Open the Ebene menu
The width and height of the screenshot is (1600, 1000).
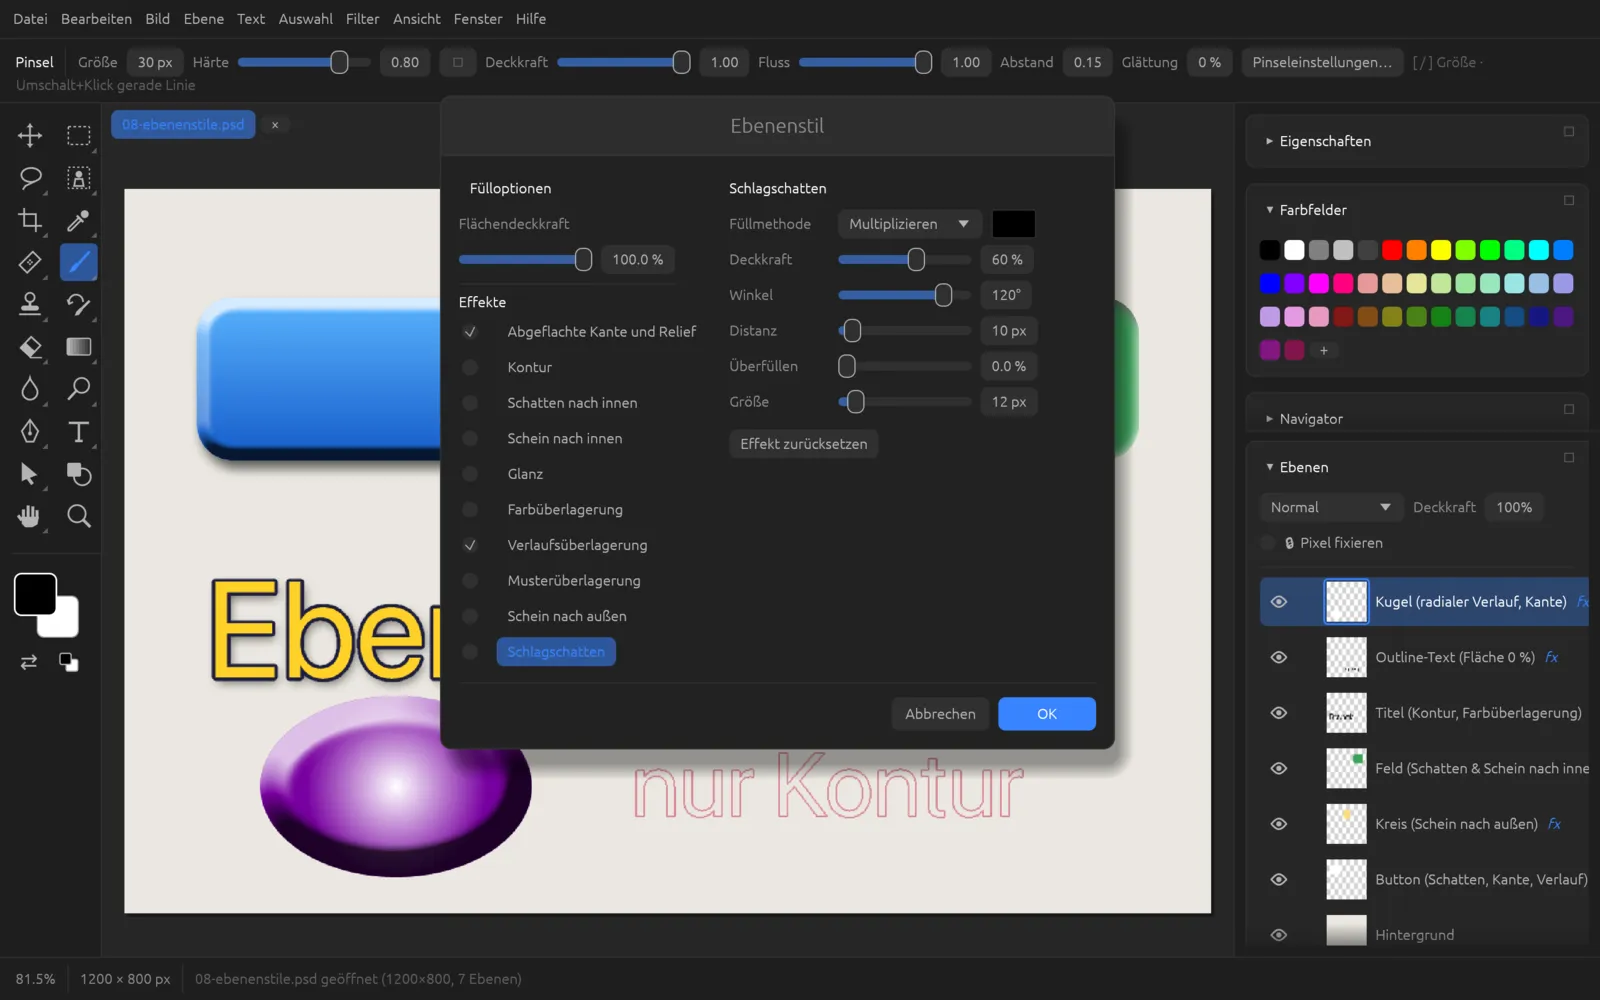click(203, 19)
